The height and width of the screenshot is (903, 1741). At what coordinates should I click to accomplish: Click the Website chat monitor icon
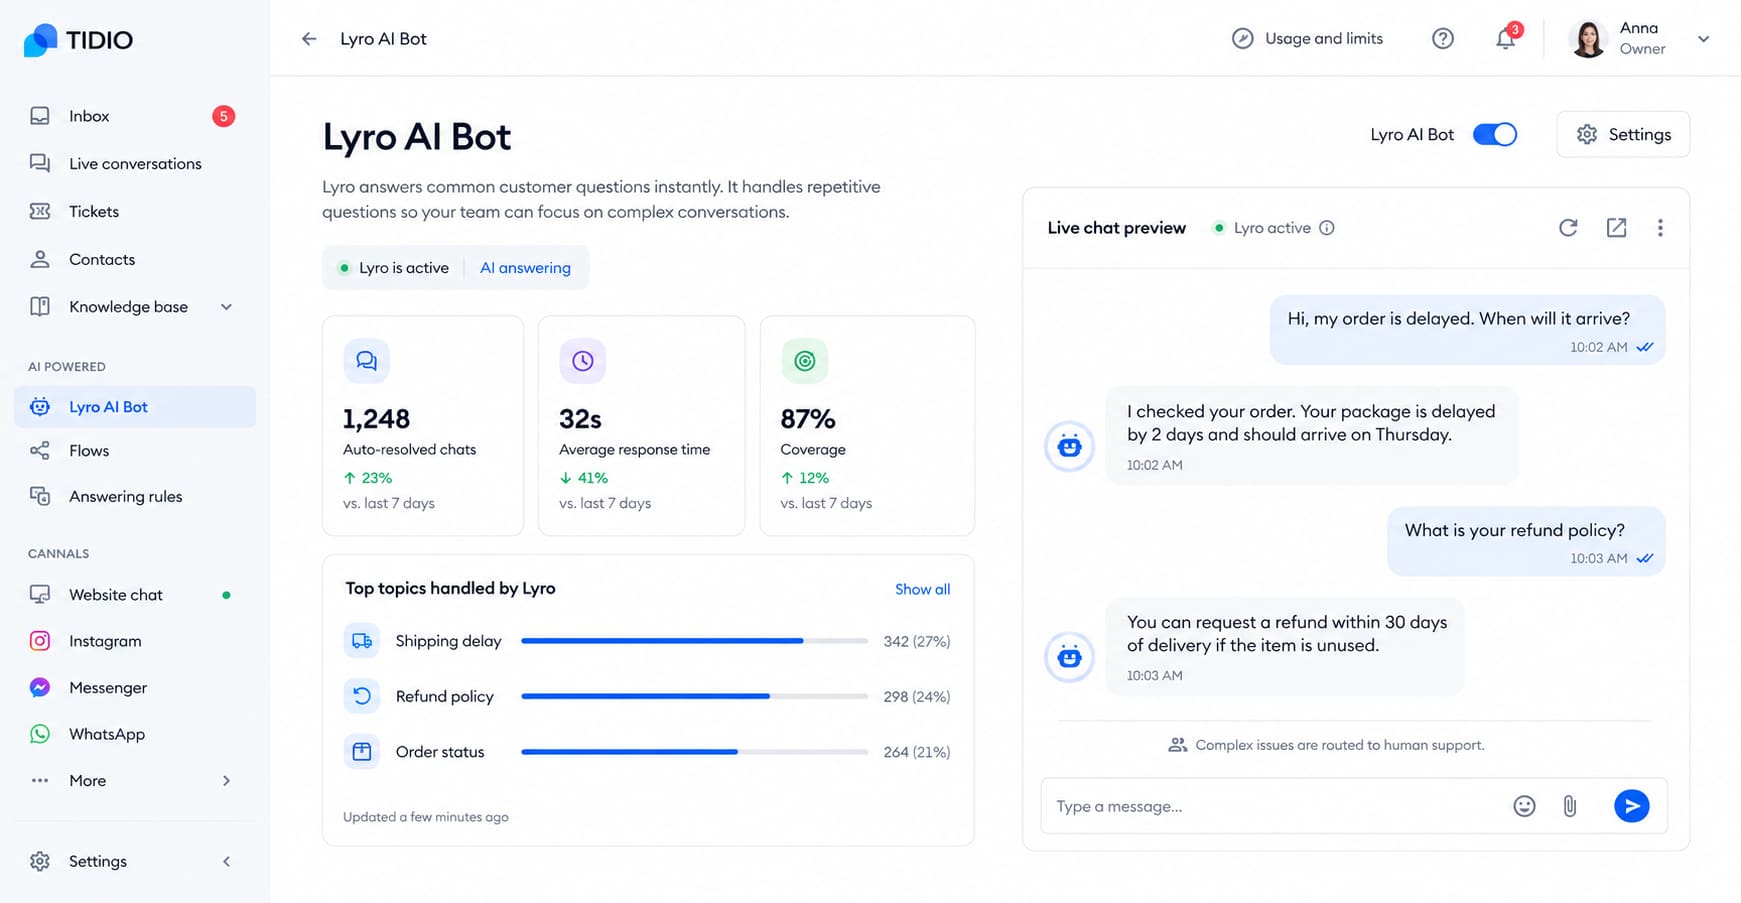[40, 595]
